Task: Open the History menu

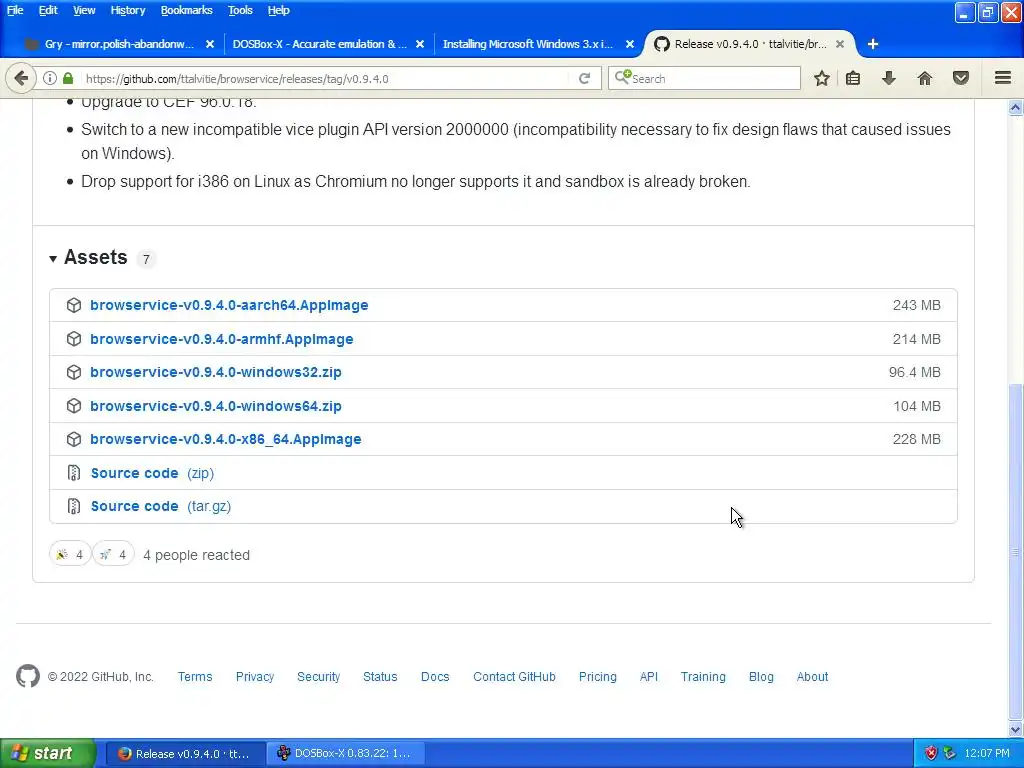Action: coord(127,10)
